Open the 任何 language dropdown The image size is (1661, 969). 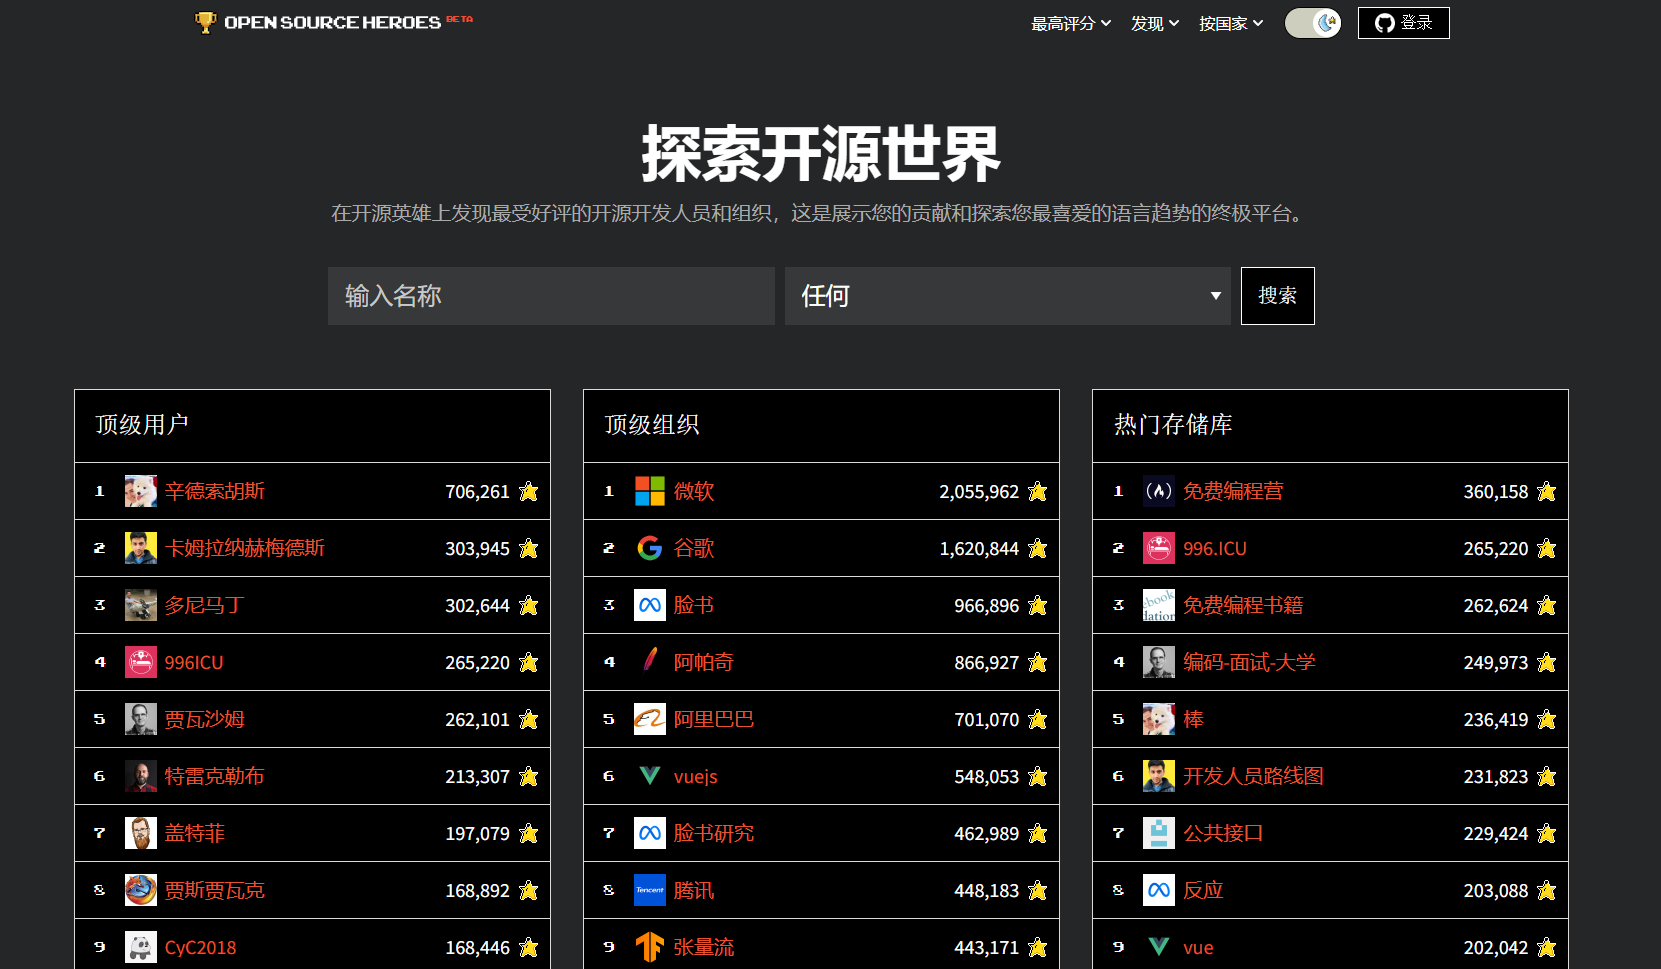1007,296
